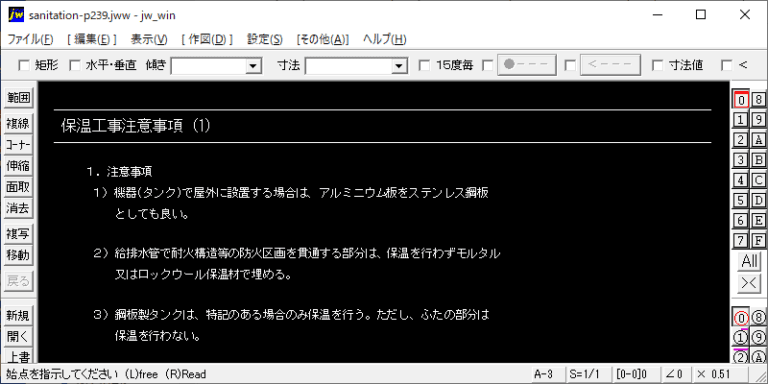This screenshot has width=768, height=384.
Task: Open the 作図(D) menu
Action: point(207,39)
